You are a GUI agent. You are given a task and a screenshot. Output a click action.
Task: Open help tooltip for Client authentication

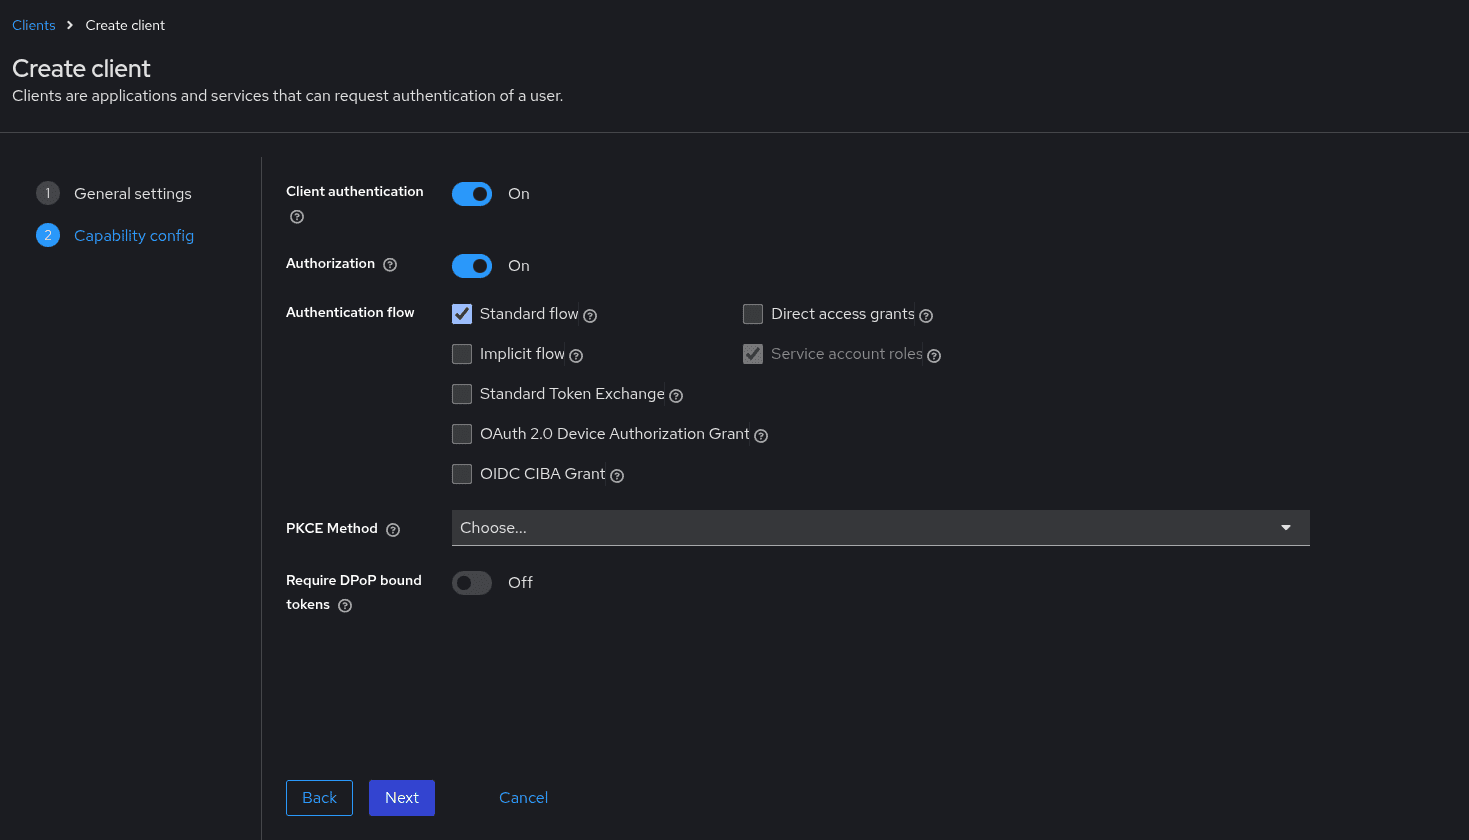(296, 216)
